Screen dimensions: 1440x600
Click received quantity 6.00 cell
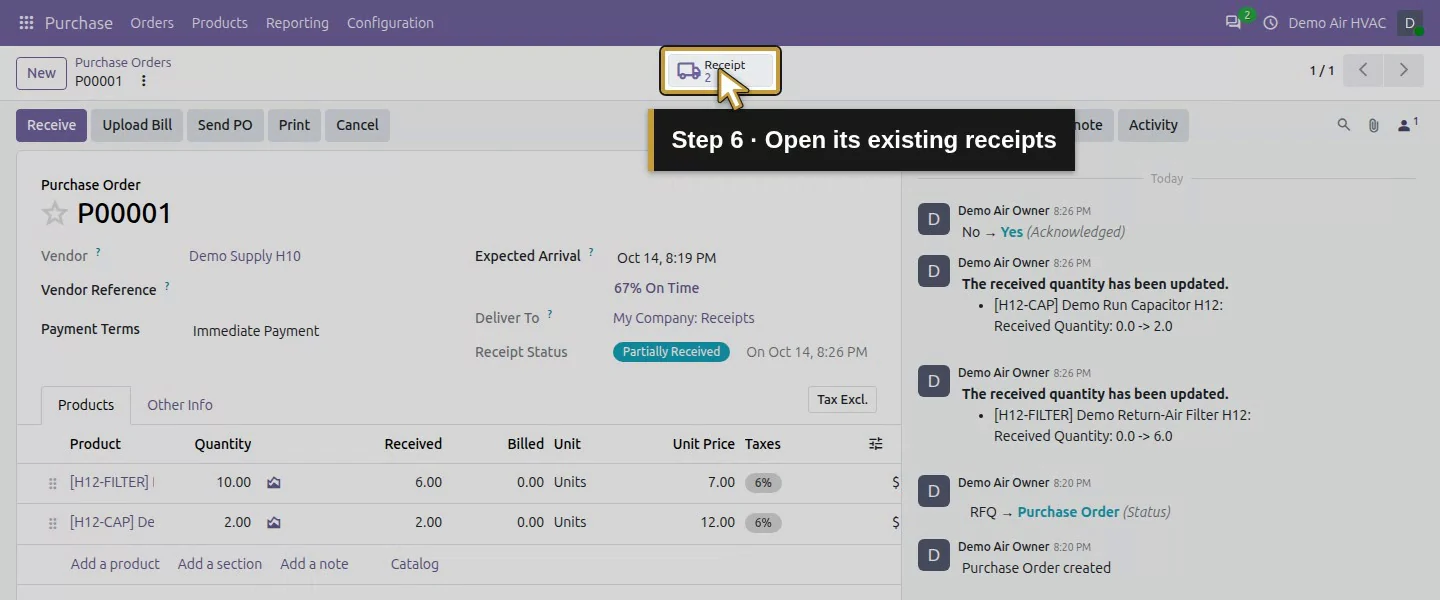coord(428,482)
